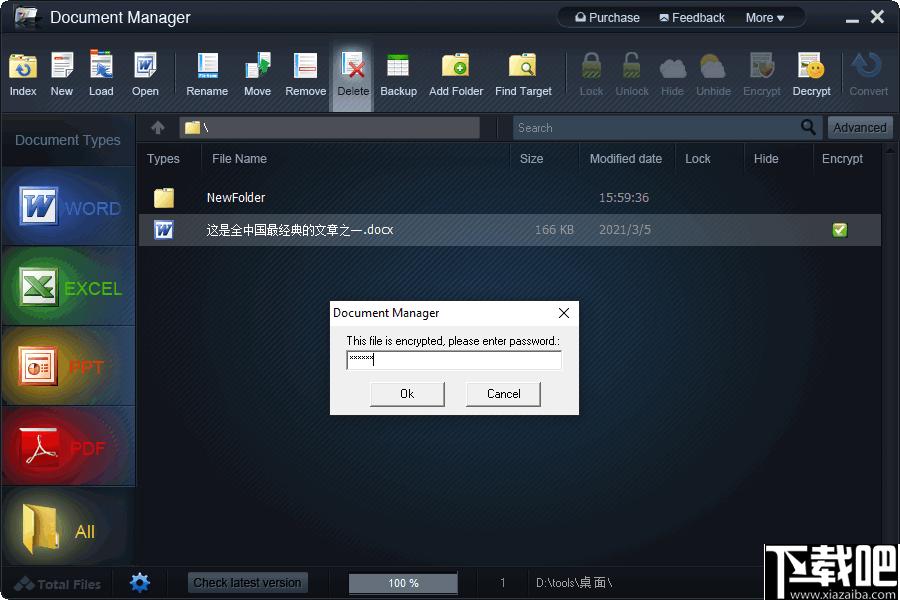The width and height of the screenshot is (900, 600).
Task: Click the Convert toolbar icon
Action: click(867, 65)
